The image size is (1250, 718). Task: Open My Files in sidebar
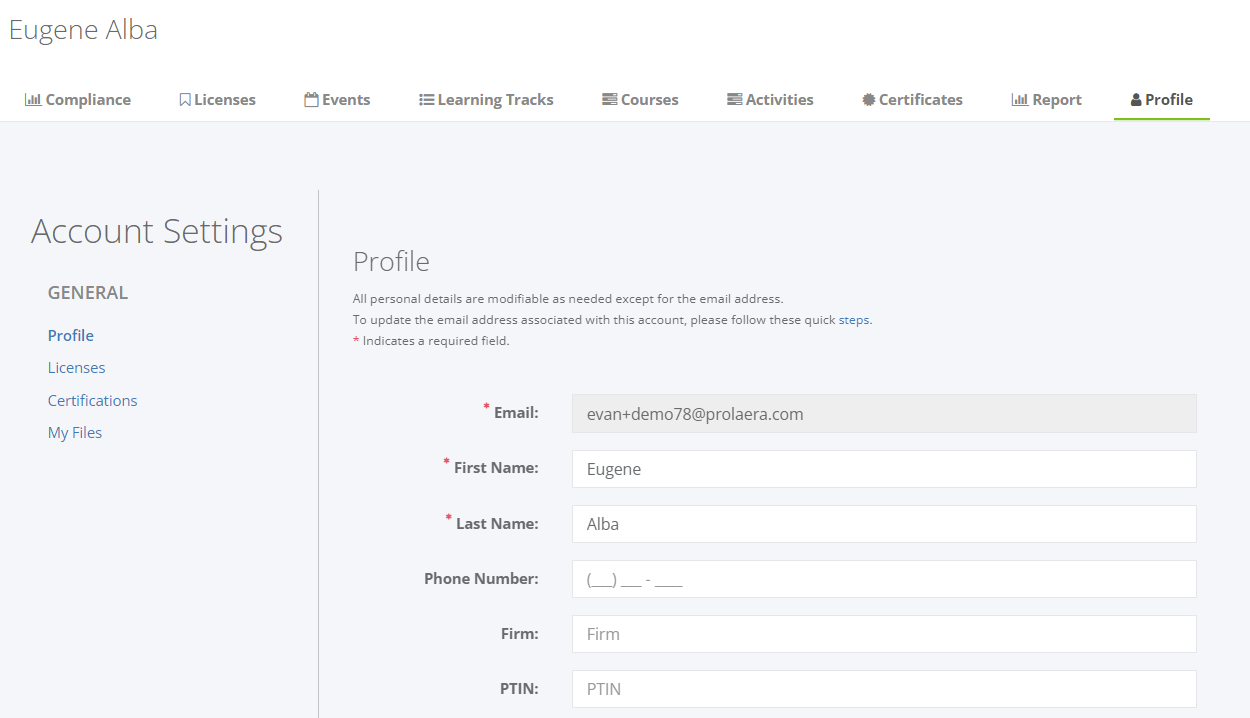click(x=75, y=433)
